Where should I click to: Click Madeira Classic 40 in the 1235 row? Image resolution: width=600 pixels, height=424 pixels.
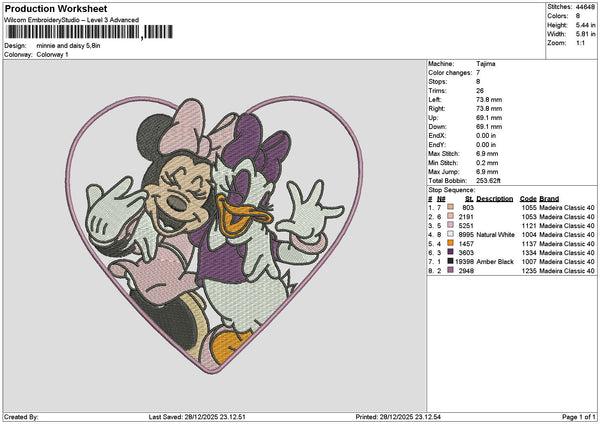pos(567,271)
